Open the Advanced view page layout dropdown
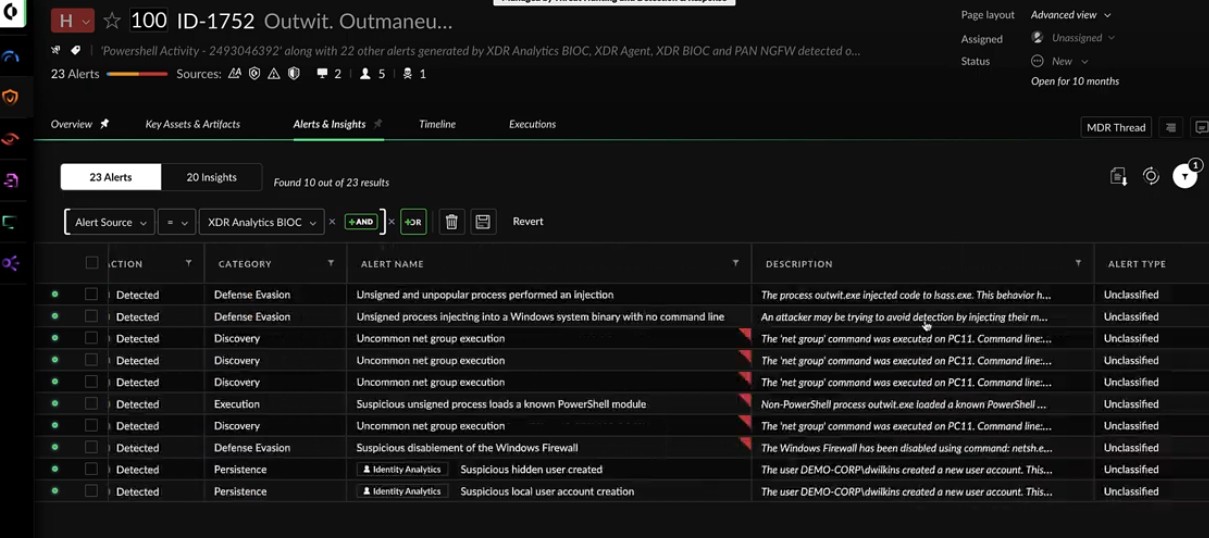The width and height of the screenshot is (1209, 538). click(1070, 15)
